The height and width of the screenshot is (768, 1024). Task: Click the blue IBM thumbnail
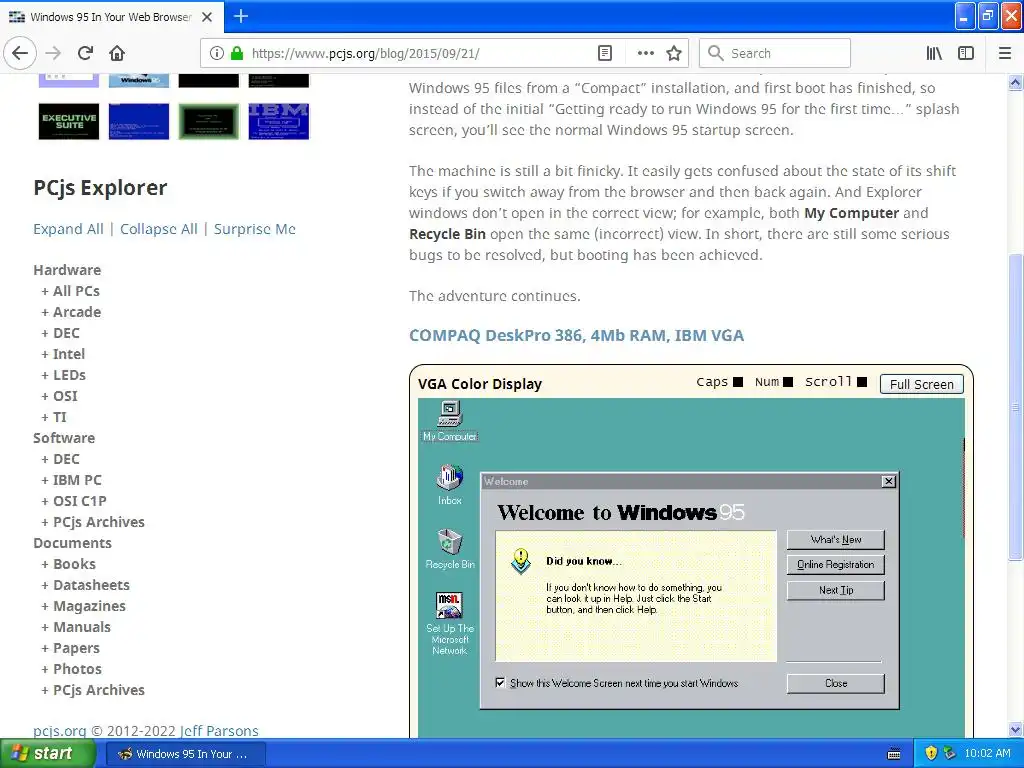(278, 121)
